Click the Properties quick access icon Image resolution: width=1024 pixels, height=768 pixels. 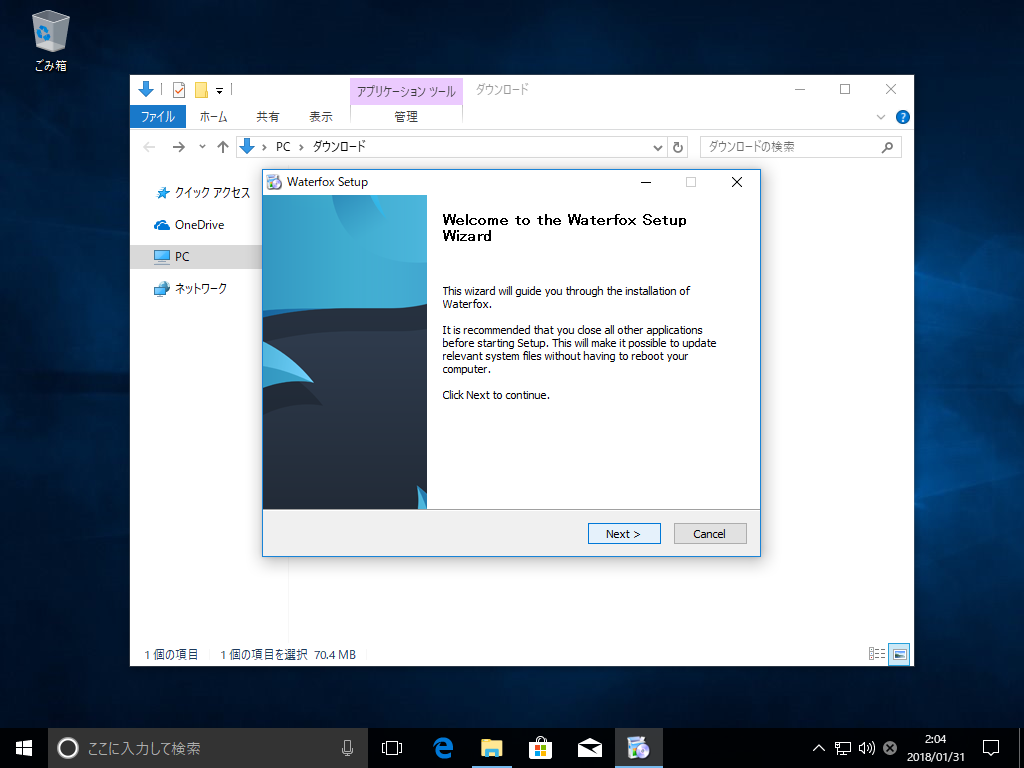tap(178, 89)
